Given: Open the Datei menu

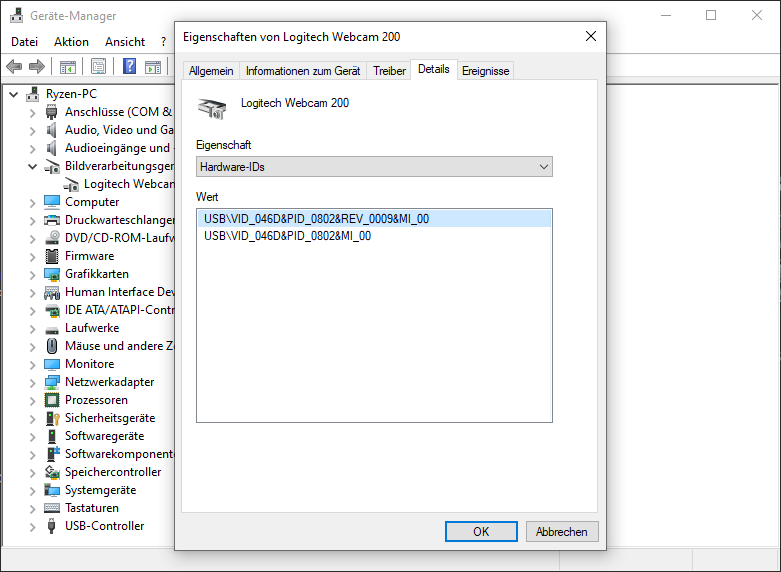Looking at the screenshot, I should pos(24,42).
